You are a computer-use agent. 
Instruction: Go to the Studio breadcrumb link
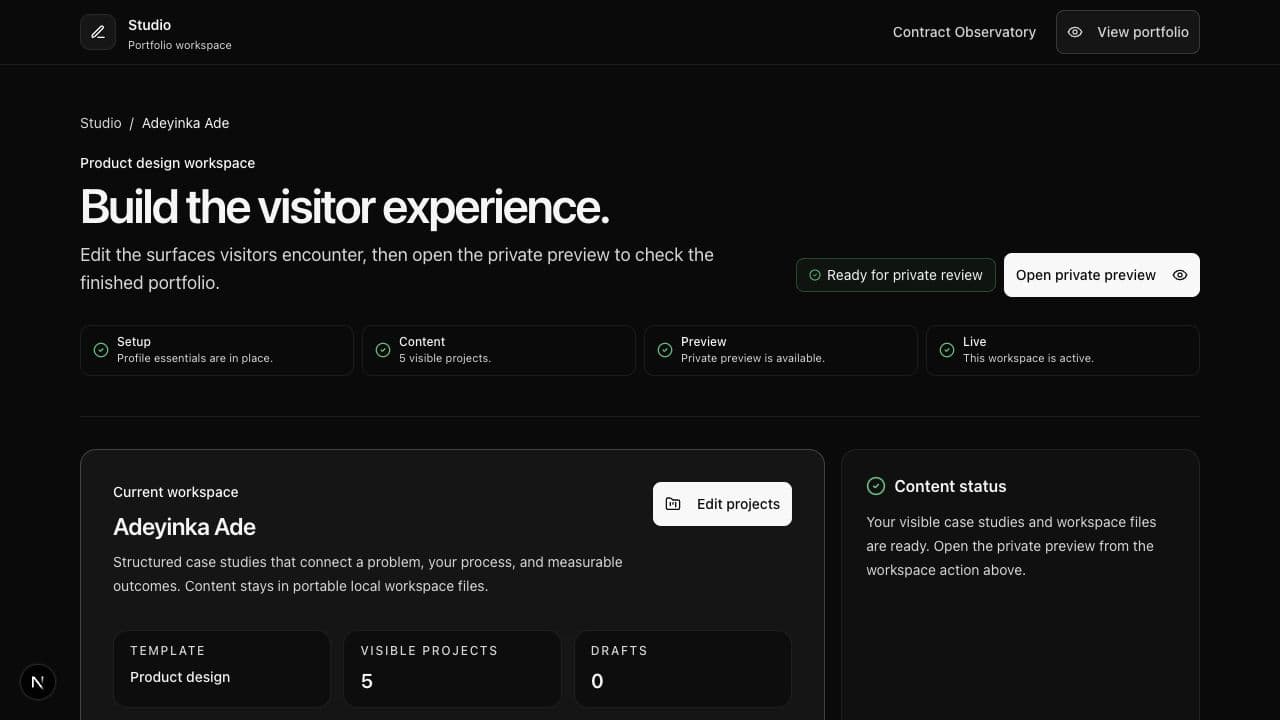tap(100, 123)
